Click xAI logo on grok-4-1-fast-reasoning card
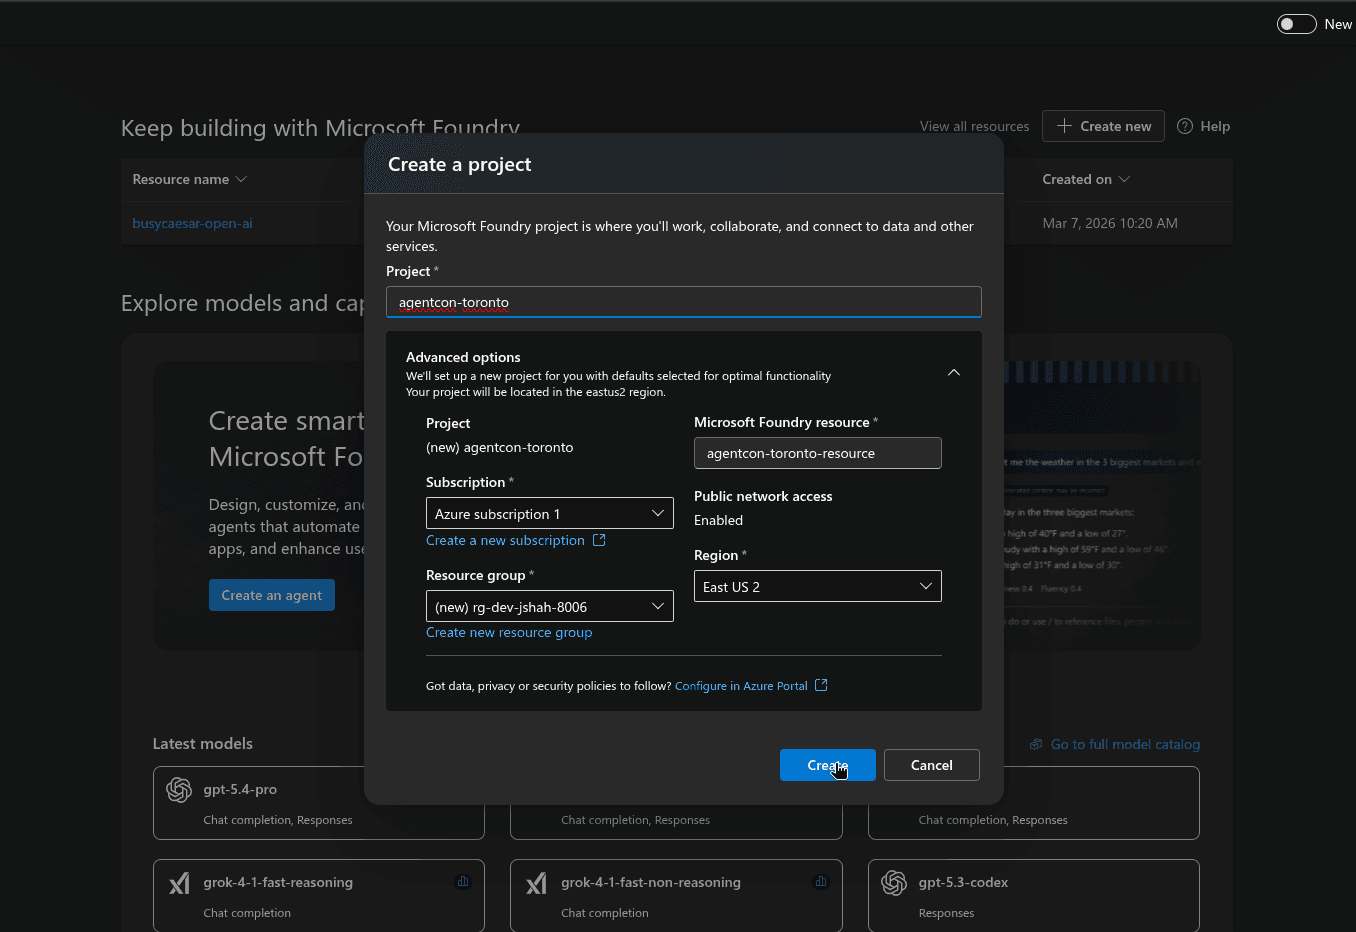The height and width of the screenshot is (932, 1356). (x=179, y=883)
